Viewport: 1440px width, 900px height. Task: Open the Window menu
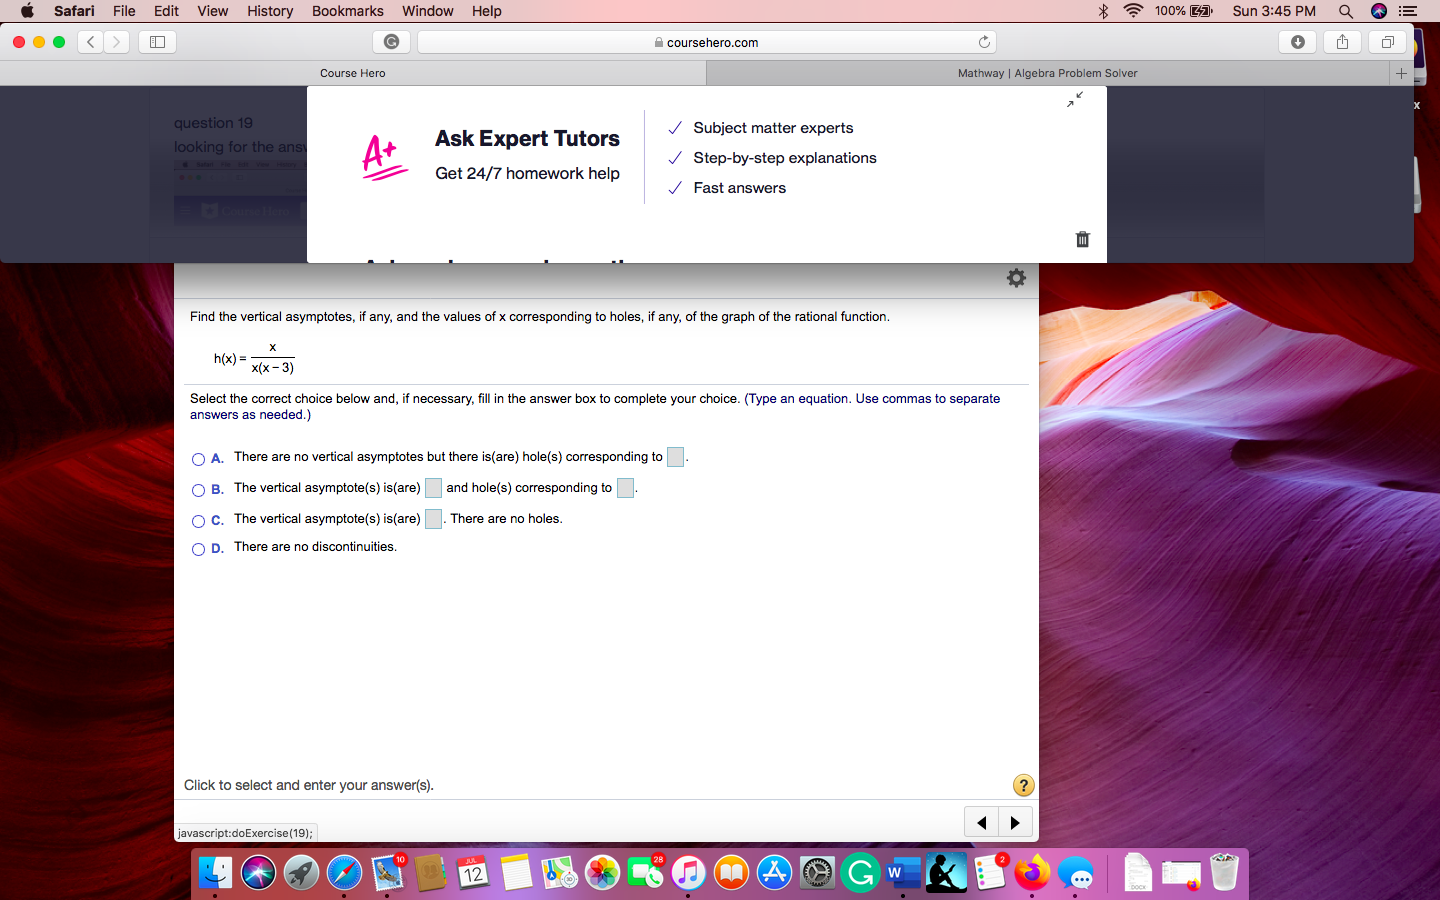(x=427, y=11)
